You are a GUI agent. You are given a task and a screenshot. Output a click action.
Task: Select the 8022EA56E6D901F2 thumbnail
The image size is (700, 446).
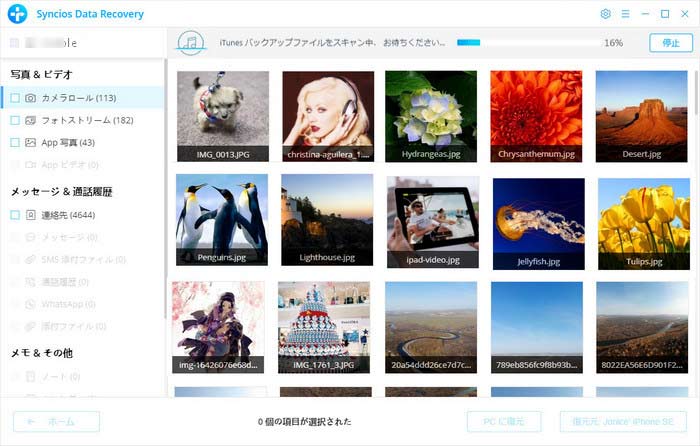(x=642, y=327)
